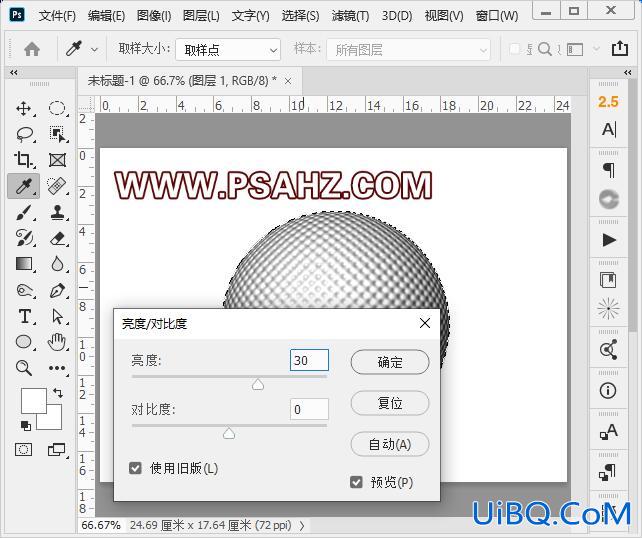
Task: Close the 未标题-1 document tab
Action: click(288, 81)
